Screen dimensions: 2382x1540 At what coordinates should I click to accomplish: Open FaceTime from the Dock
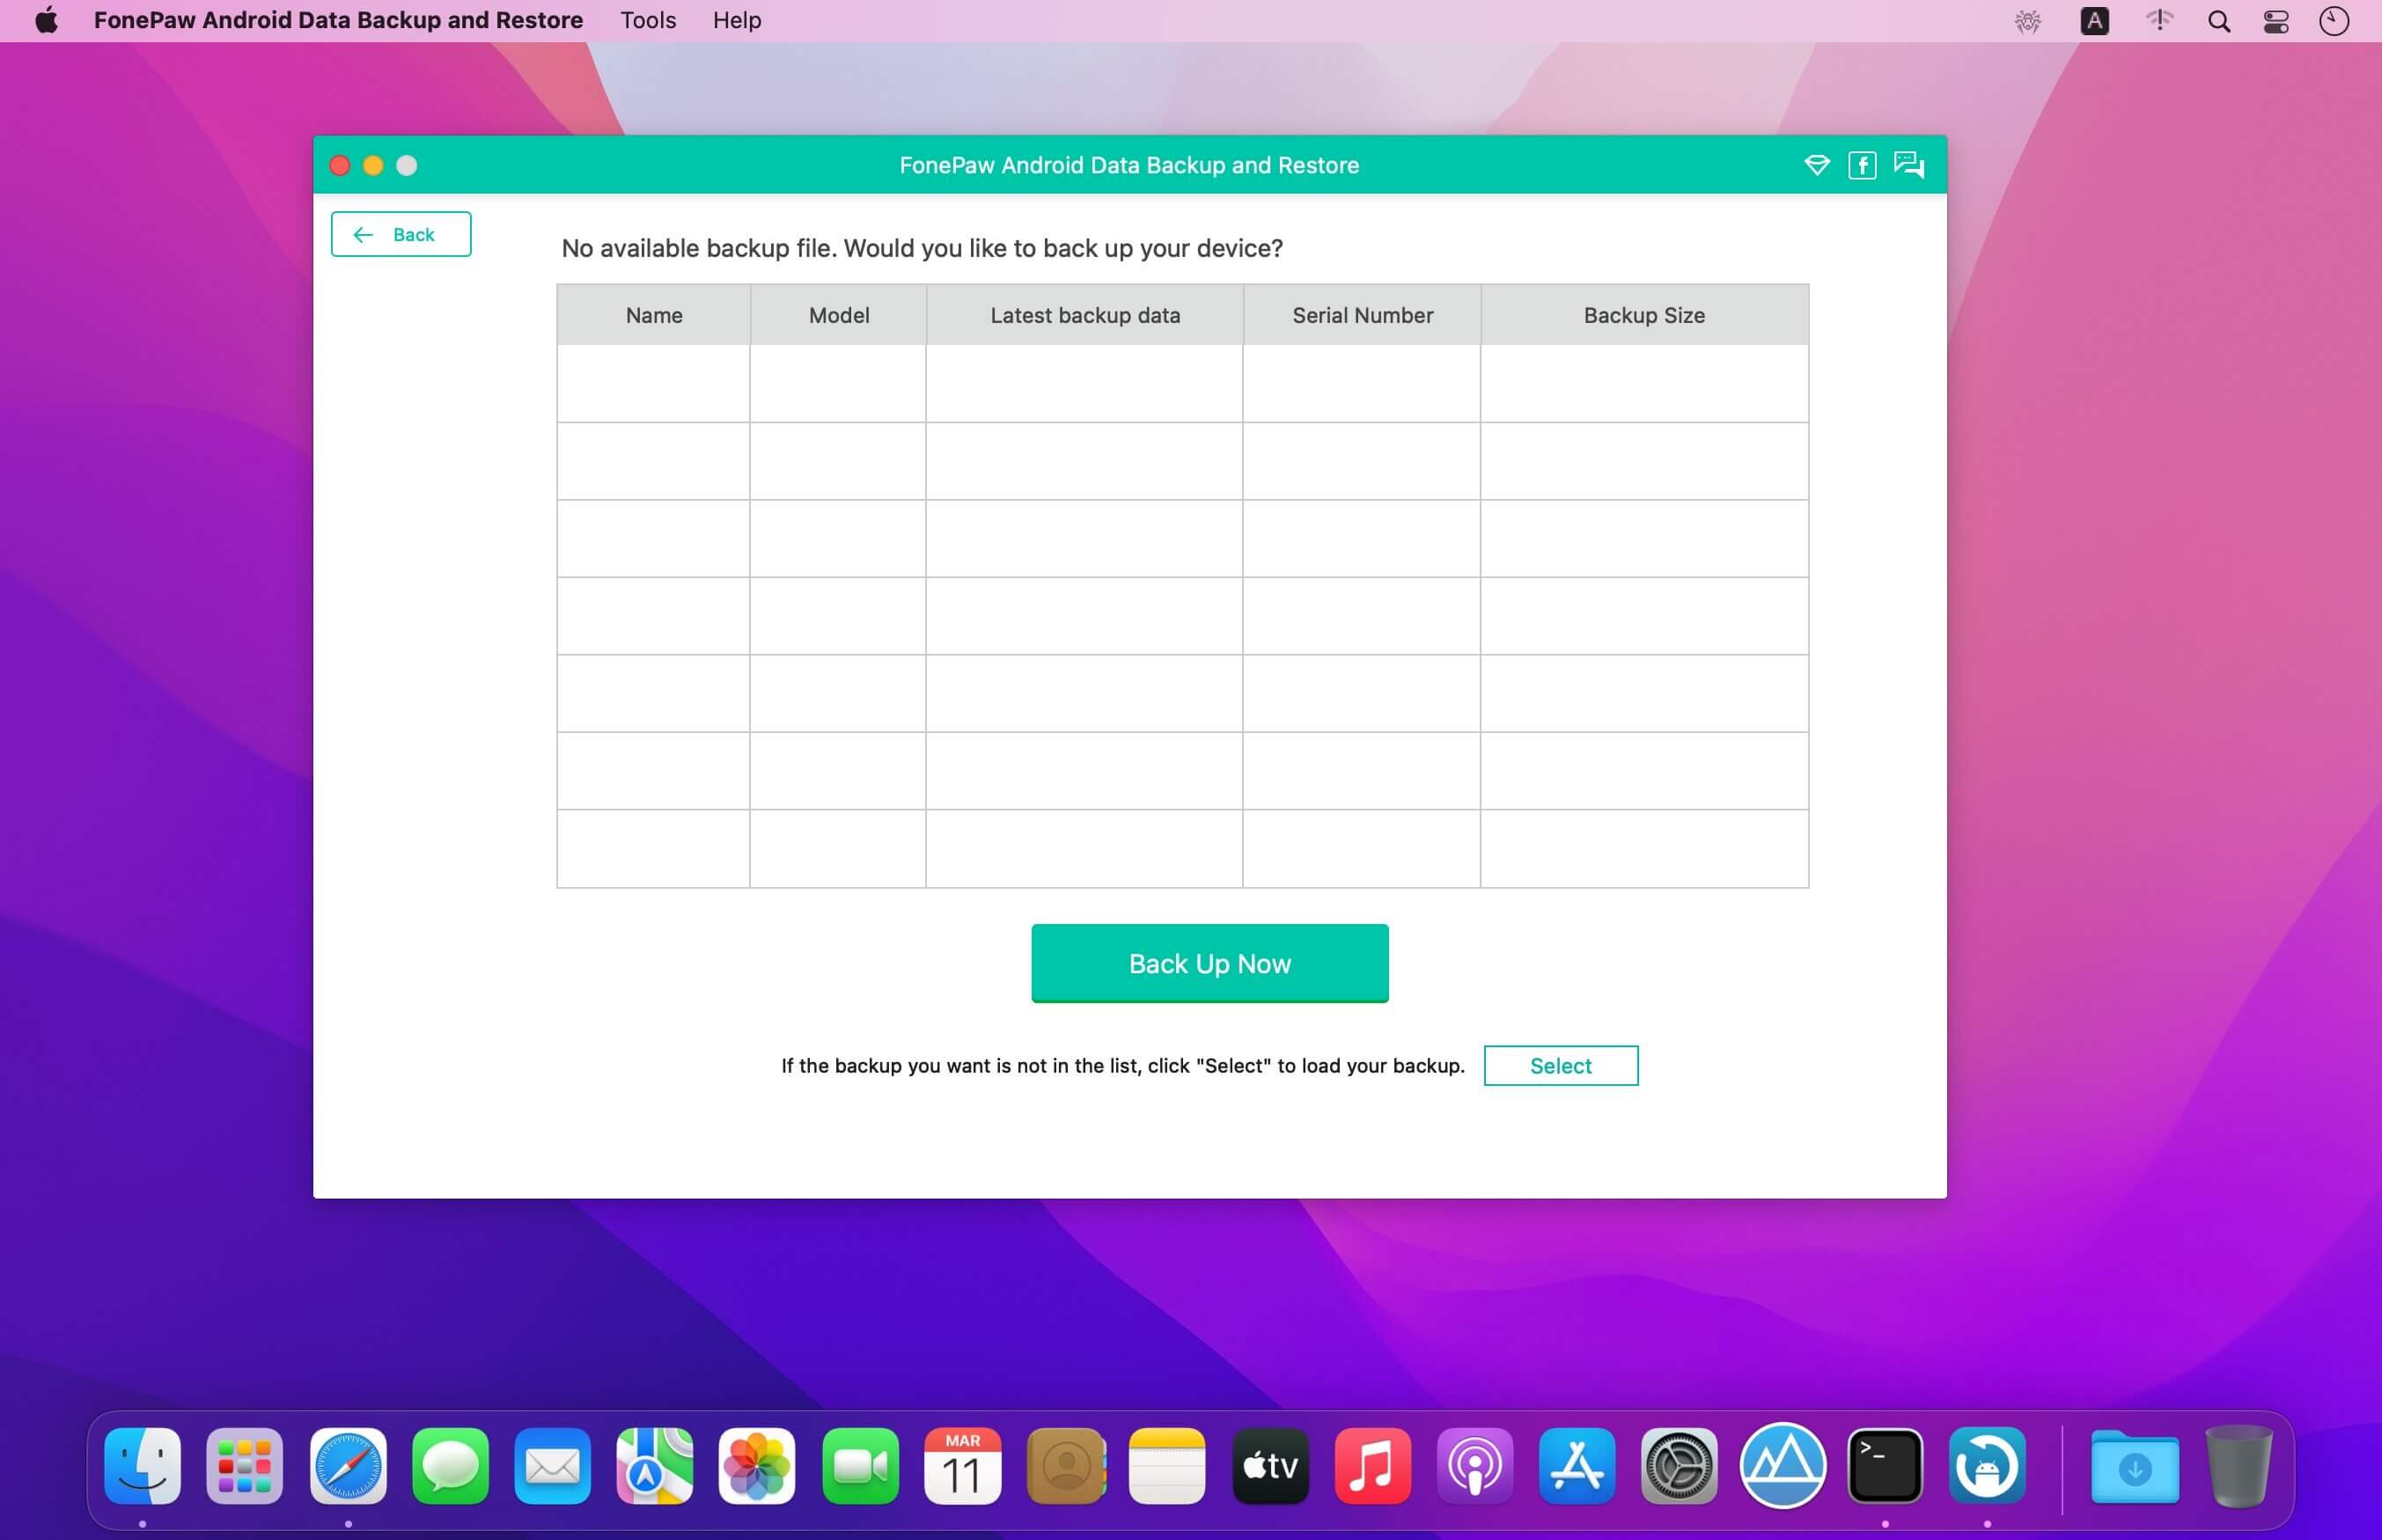point(860,1466)
